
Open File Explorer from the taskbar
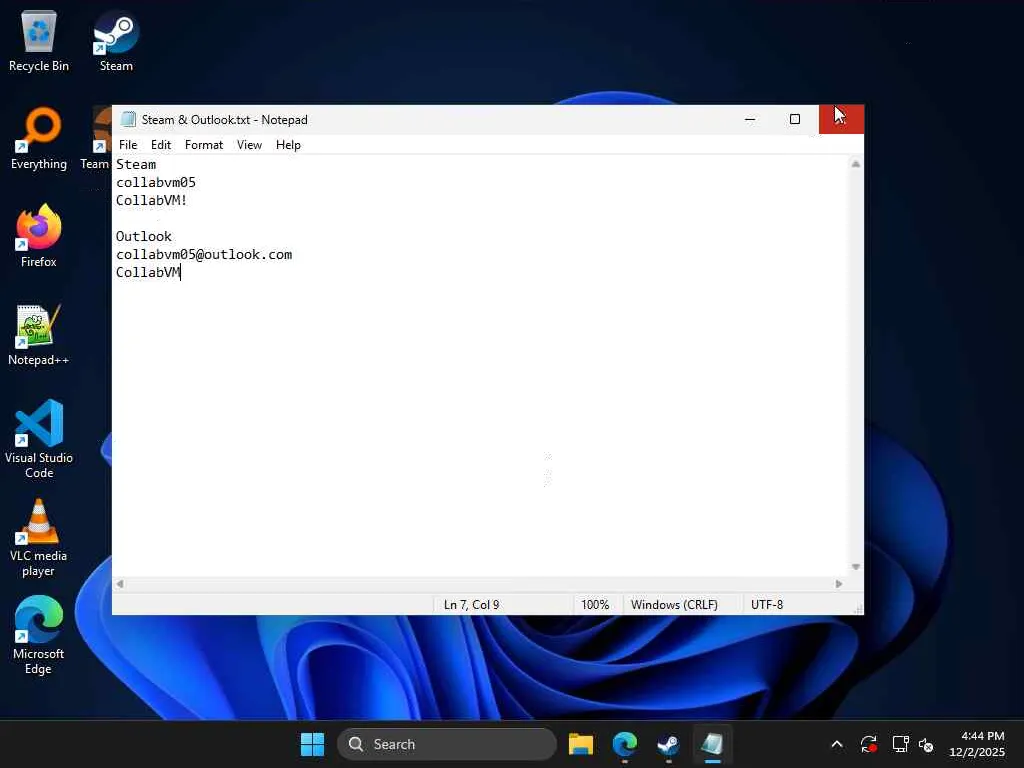click(x=581, y=744)
